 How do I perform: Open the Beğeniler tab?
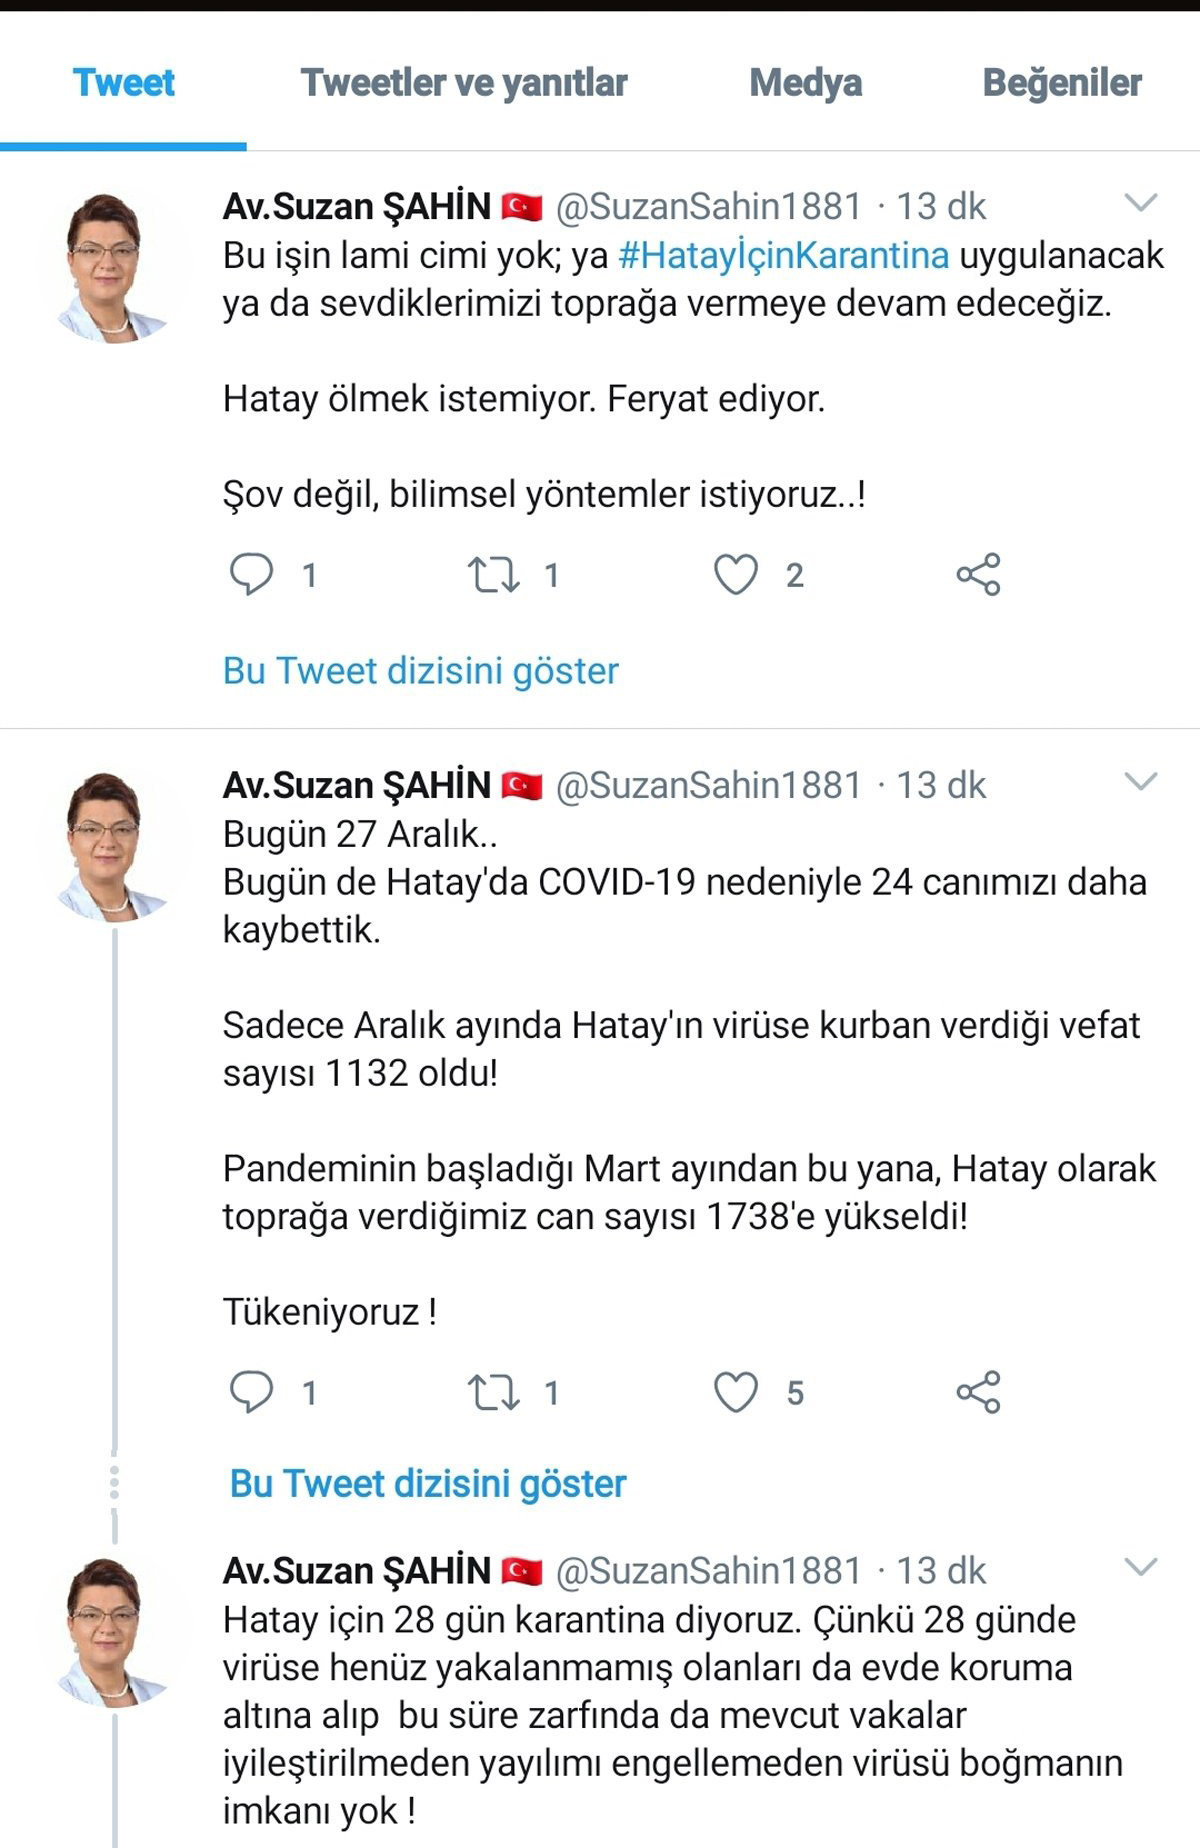(1062, 84)
